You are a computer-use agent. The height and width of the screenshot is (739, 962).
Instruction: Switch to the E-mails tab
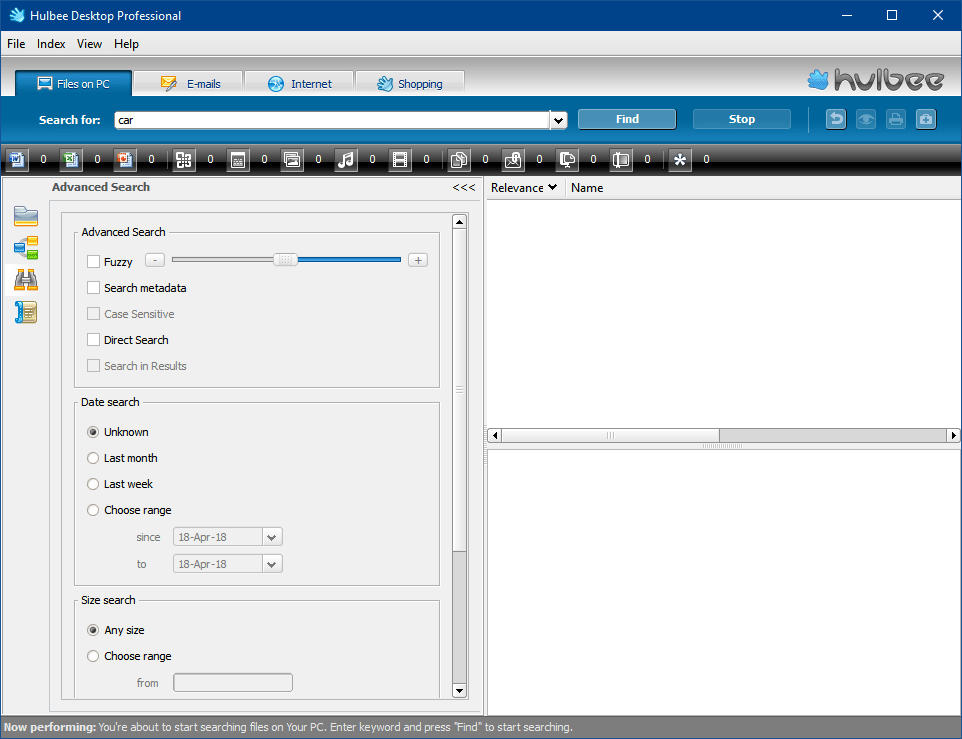pyautogui.click(x=189, y=82)
